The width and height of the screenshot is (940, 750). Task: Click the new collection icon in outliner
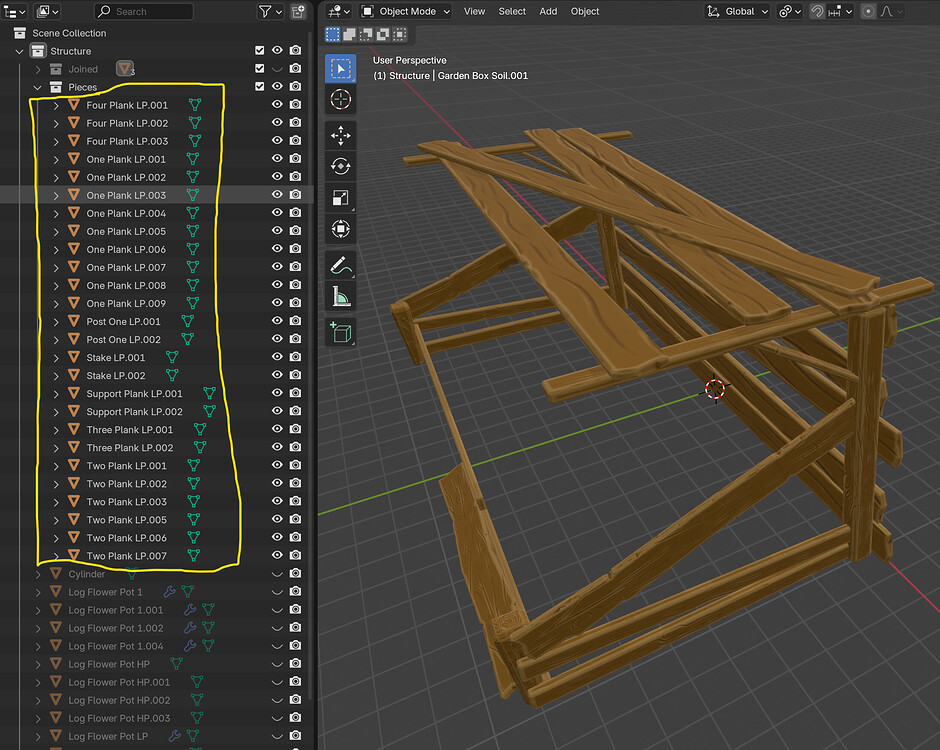coord(298,11)
